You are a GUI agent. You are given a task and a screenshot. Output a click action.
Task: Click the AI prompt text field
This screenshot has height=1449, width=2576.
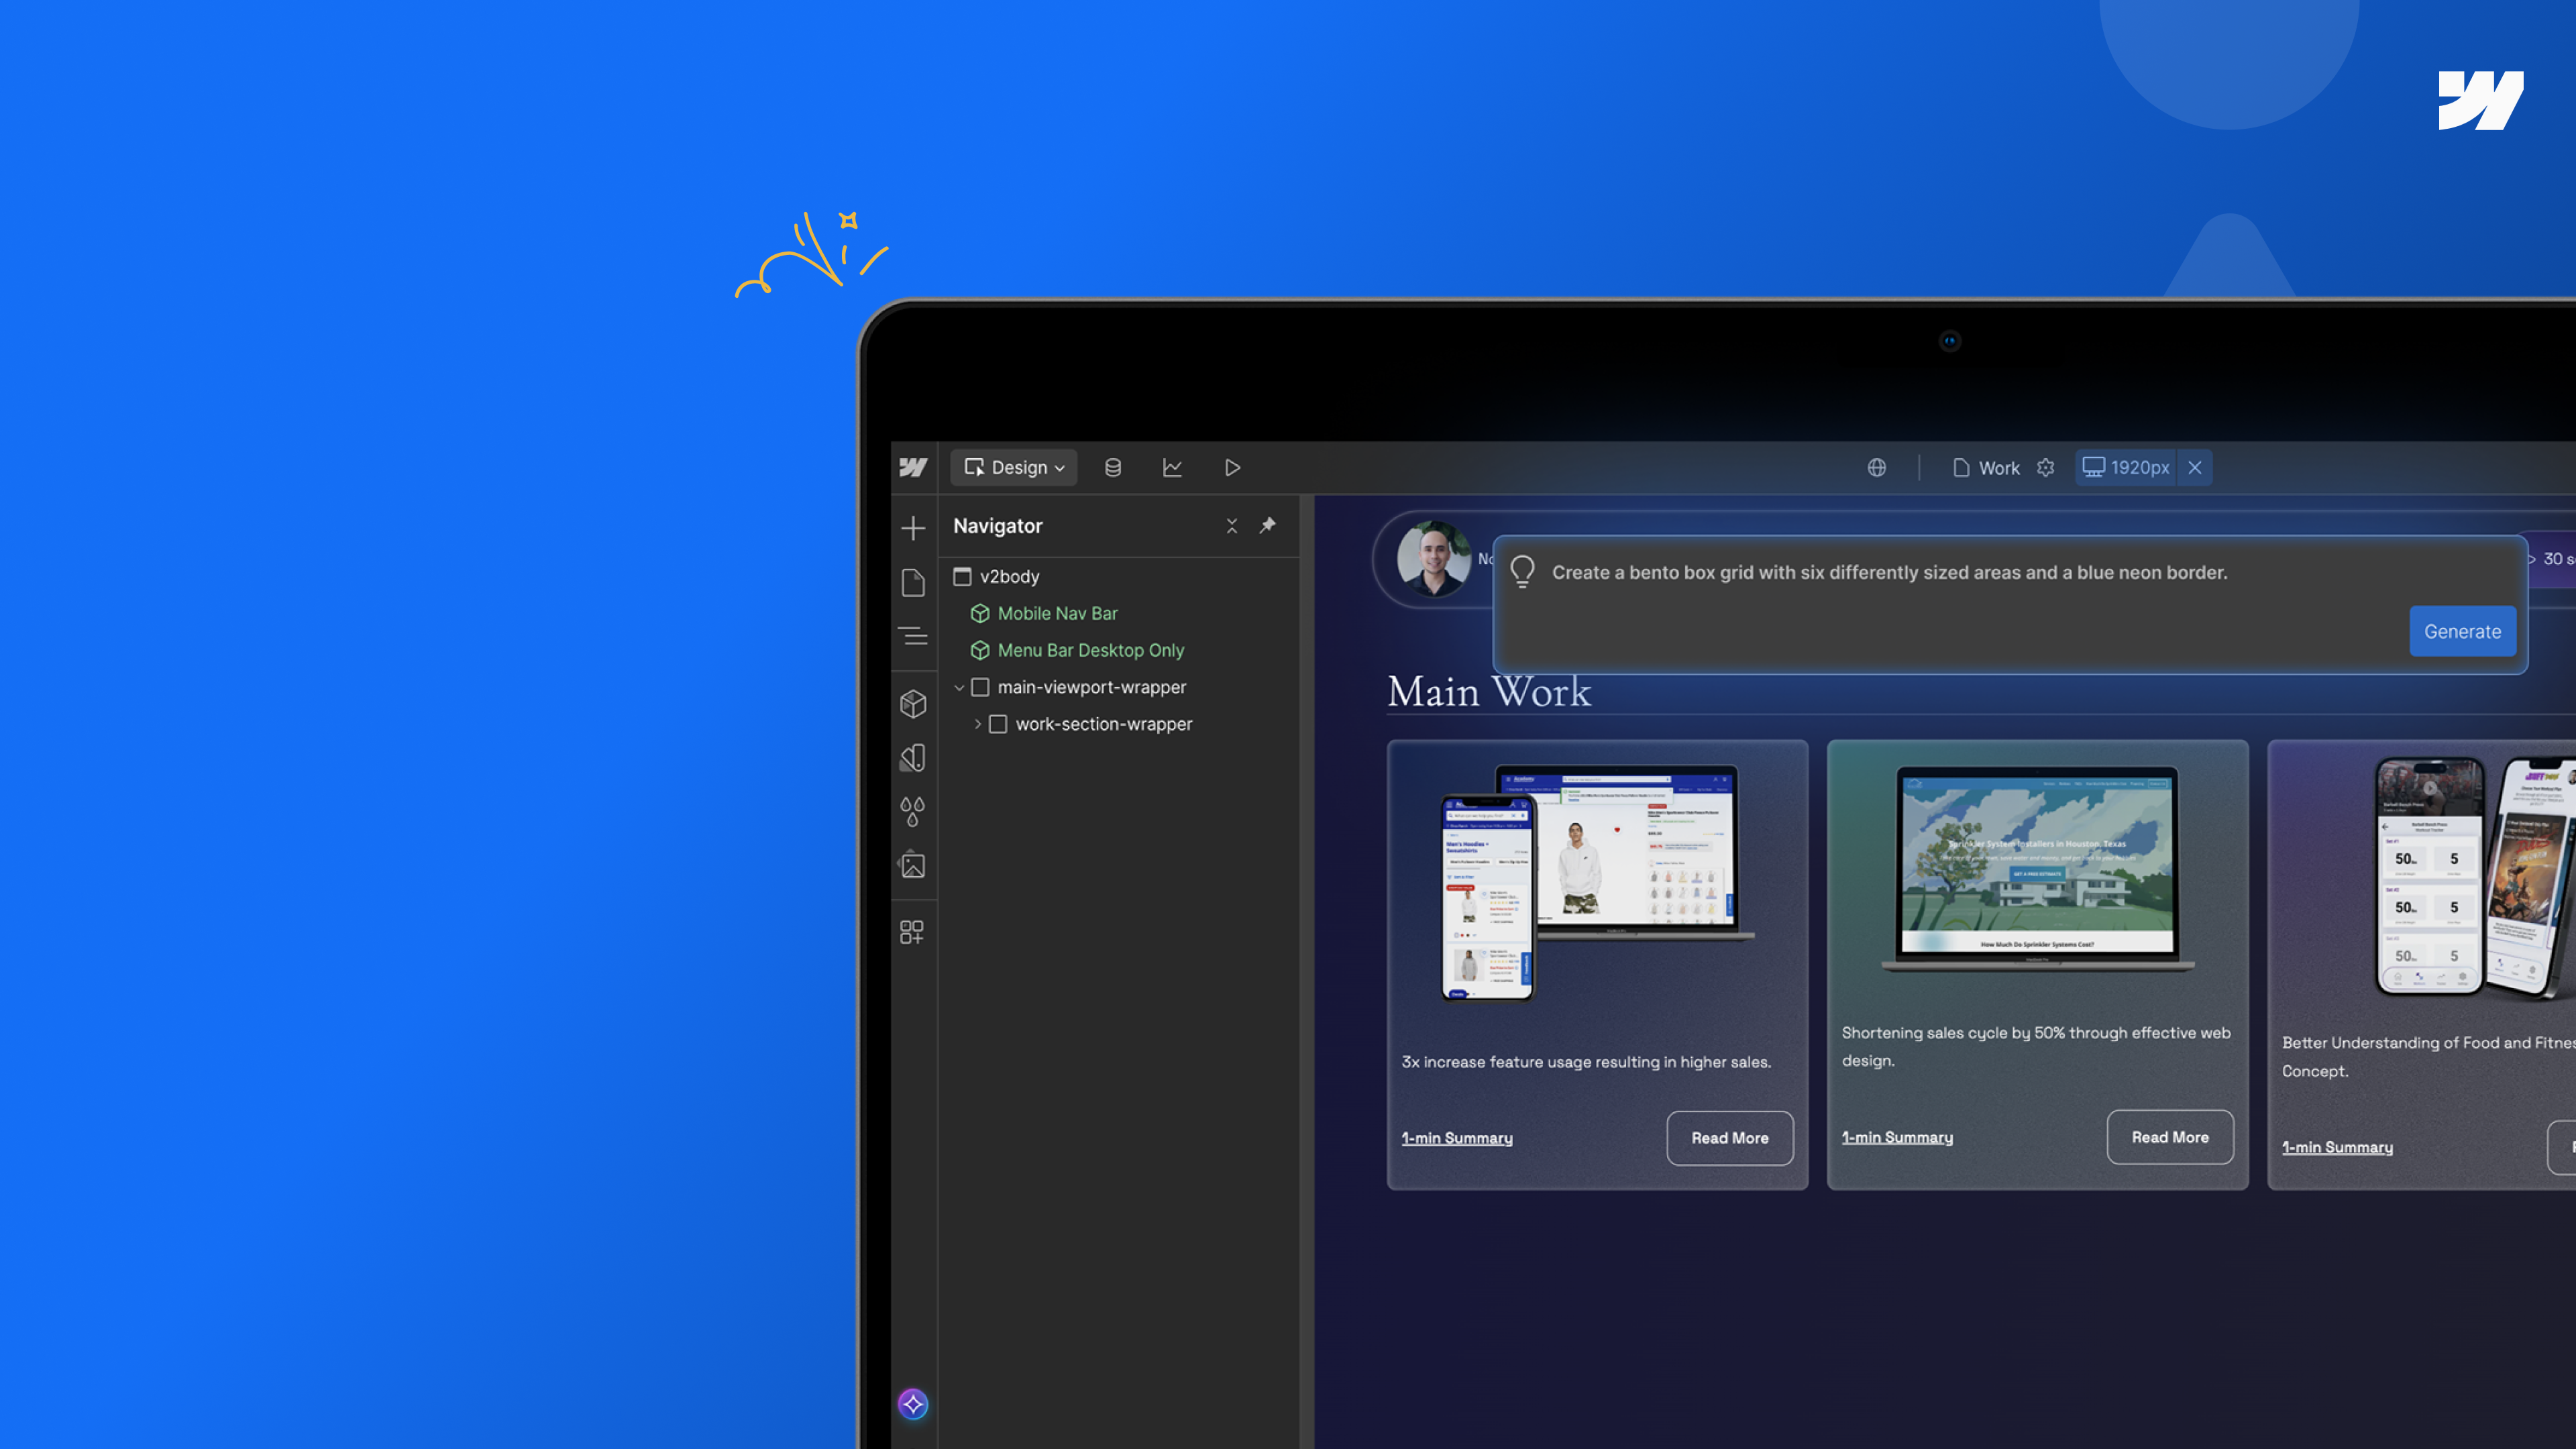1888,573
